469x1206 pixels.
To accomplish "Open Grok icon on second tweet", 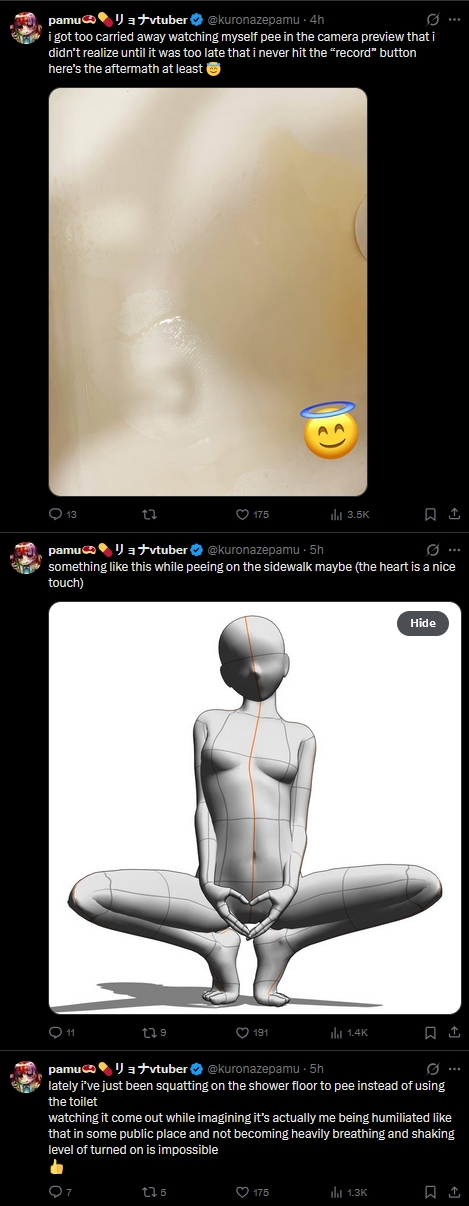I will click(432, 550).
